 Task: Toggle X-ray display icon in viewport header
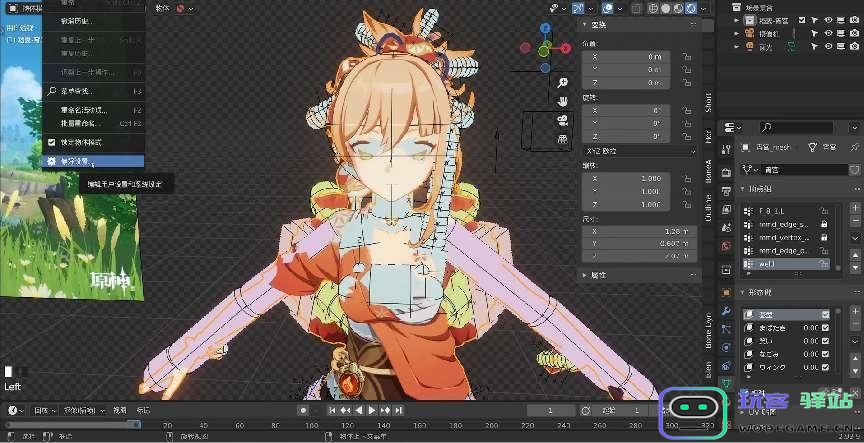tap(636, 8)
